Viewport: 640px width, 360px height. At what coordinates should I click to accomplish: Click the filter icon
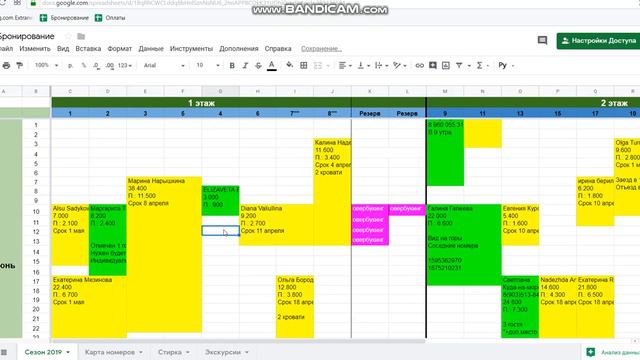(x=459, y=65)
